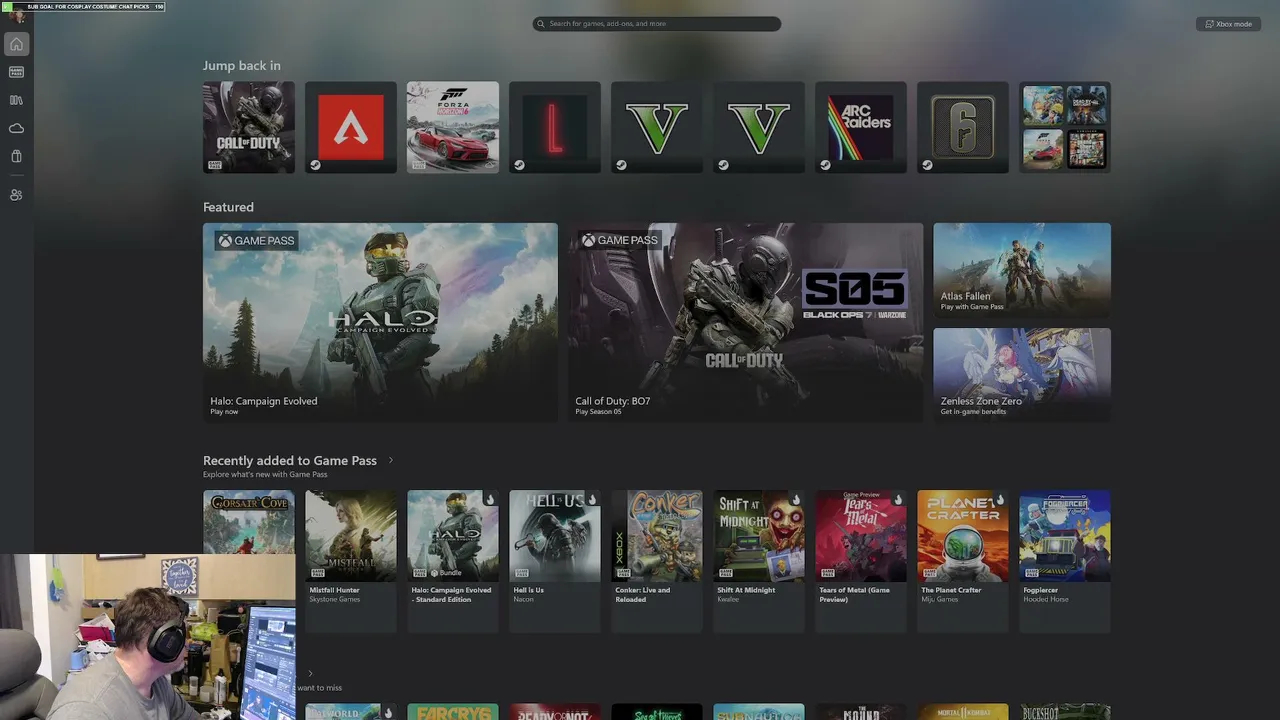Open the Sea of Thieves card in the bottom row
1280x720 pixels.
(x=657, y=712)
